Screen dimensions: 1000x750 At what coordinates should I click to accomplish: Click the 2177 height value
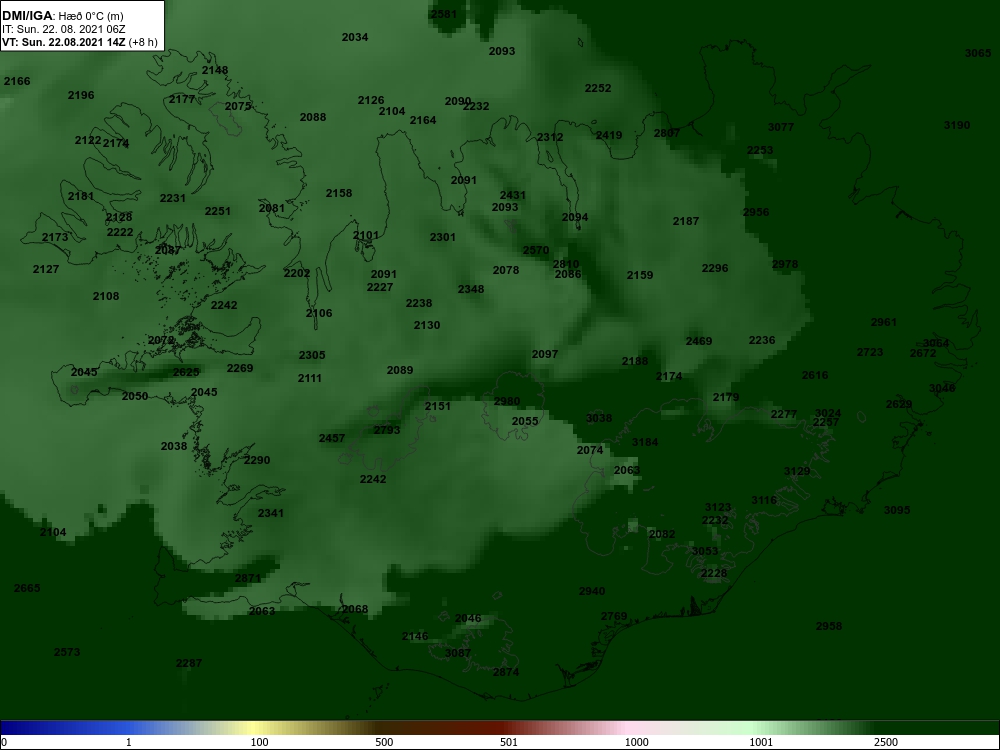[182, 99]
